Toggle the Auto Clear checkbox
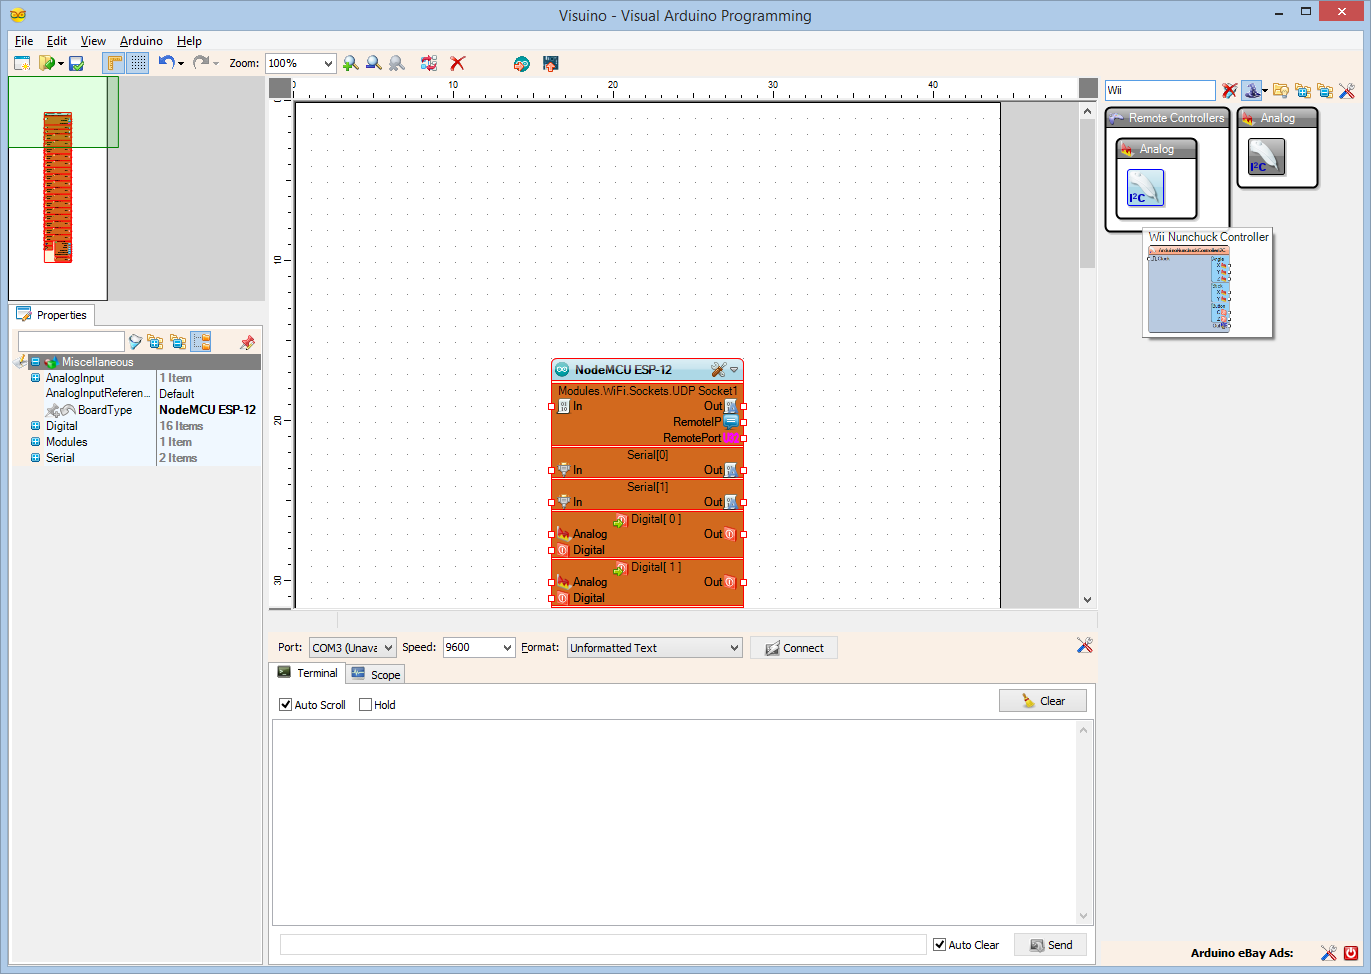Viewport: 1371px width, 974px height. (939, 945)
